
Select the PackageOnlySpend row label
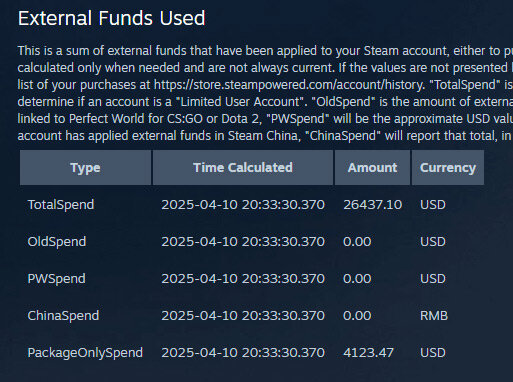(x=85, y=353)
